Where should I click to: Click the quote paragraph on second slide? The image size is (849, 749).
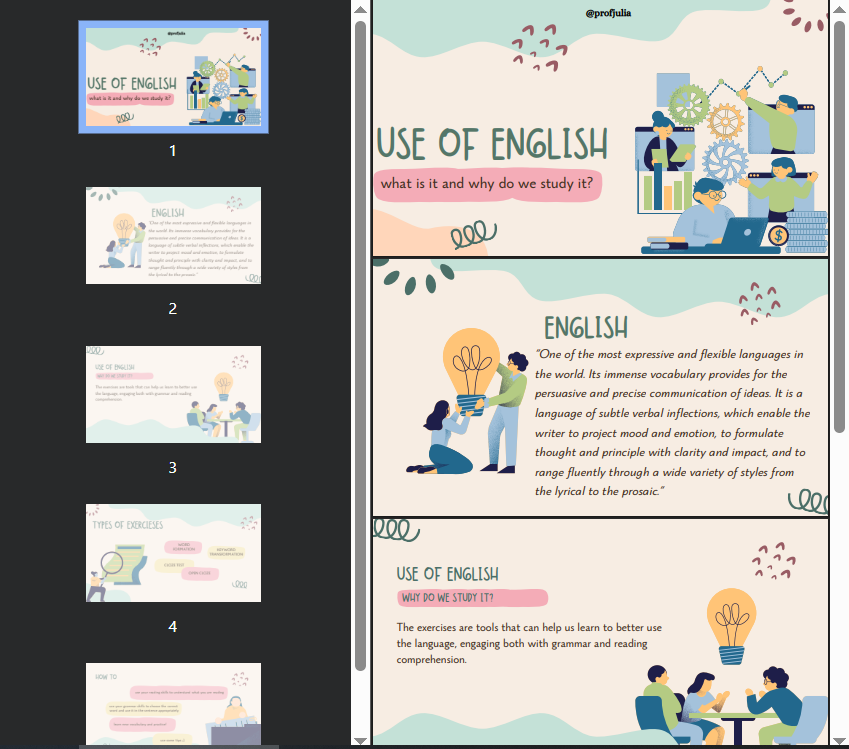(x=672, y=423)
